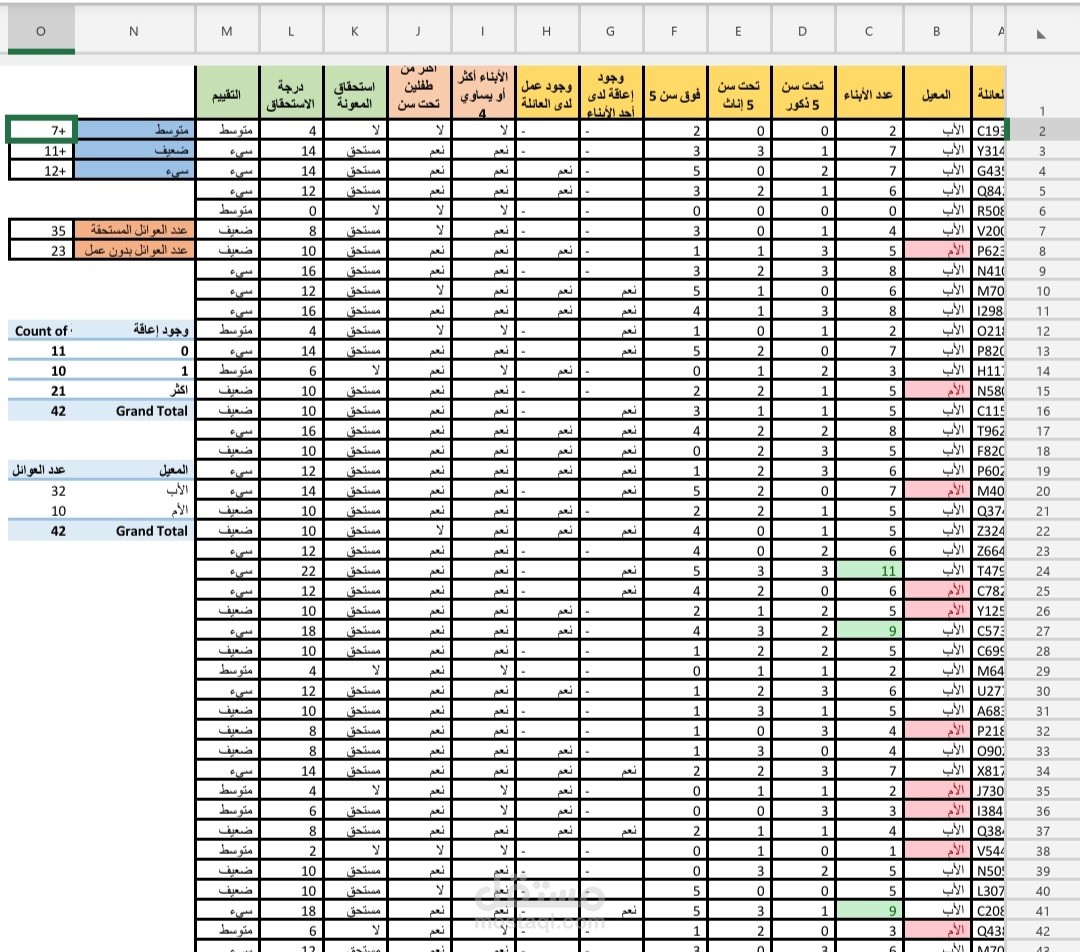This screenshot has width=1080, height=952.
Task: Click the تحت سن 5 ذكور header cell
Action: tap(802, 93)
